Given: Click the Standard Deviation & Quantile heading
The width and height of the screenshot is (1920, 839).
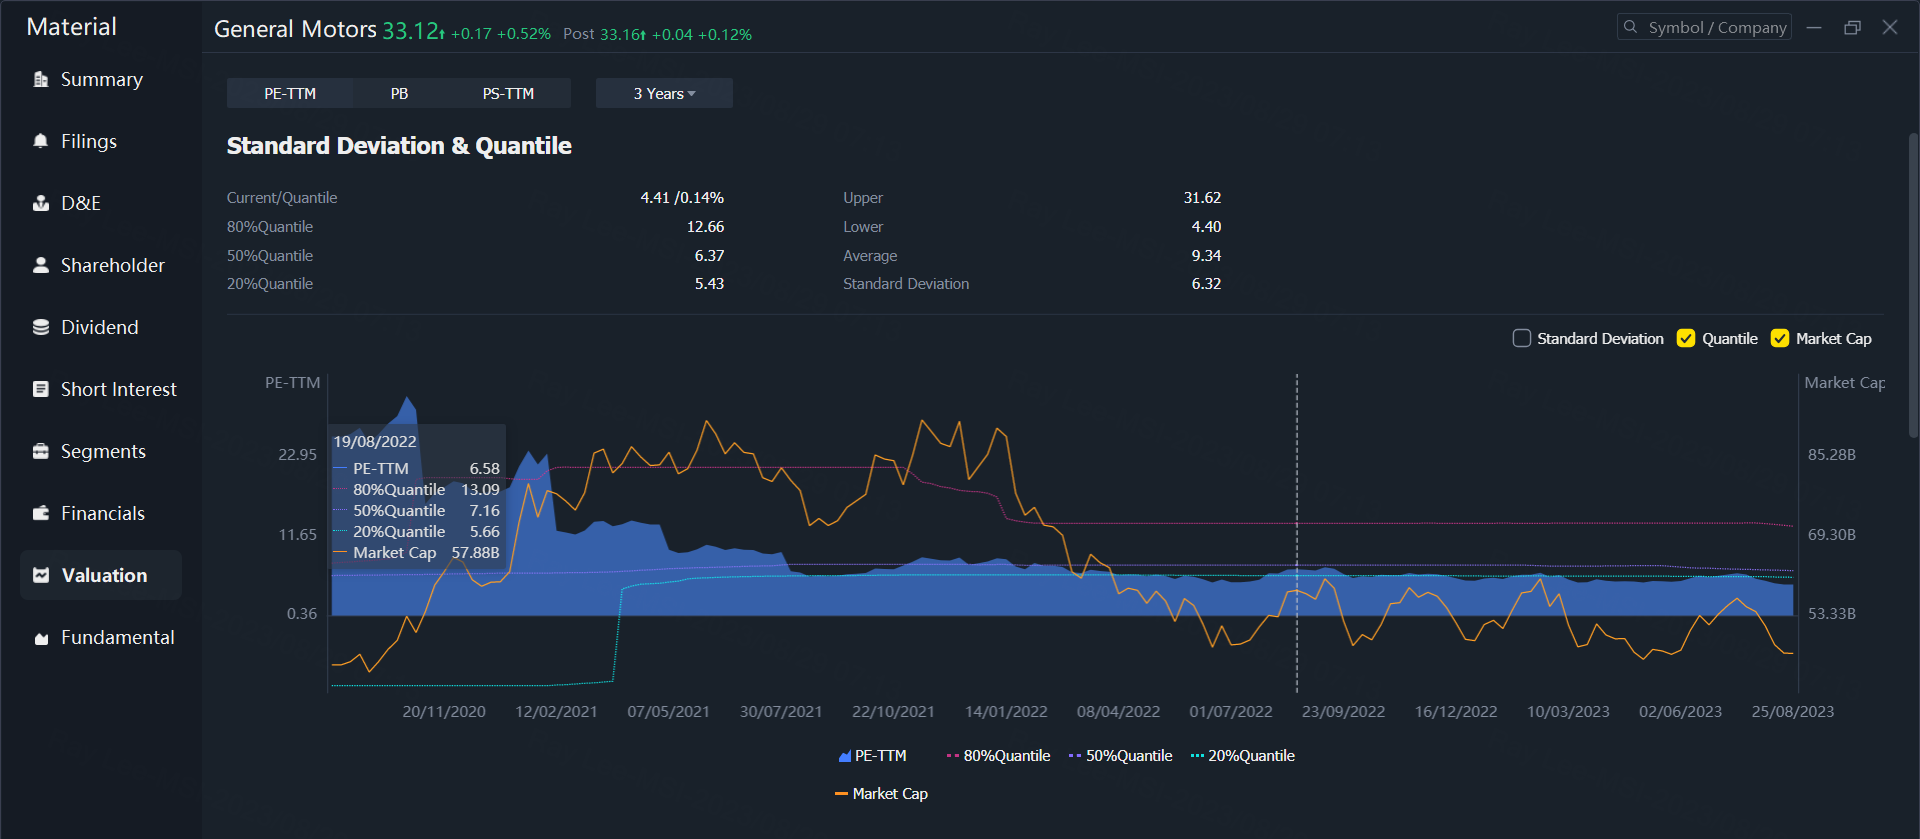Looking at the screenshot, I should [x=399, y=146].
